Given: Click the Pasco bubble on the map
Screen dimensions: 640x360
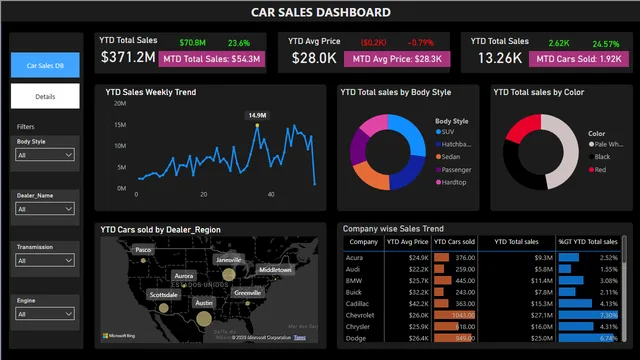Looking at the screenshot, I should click(143, 260).
